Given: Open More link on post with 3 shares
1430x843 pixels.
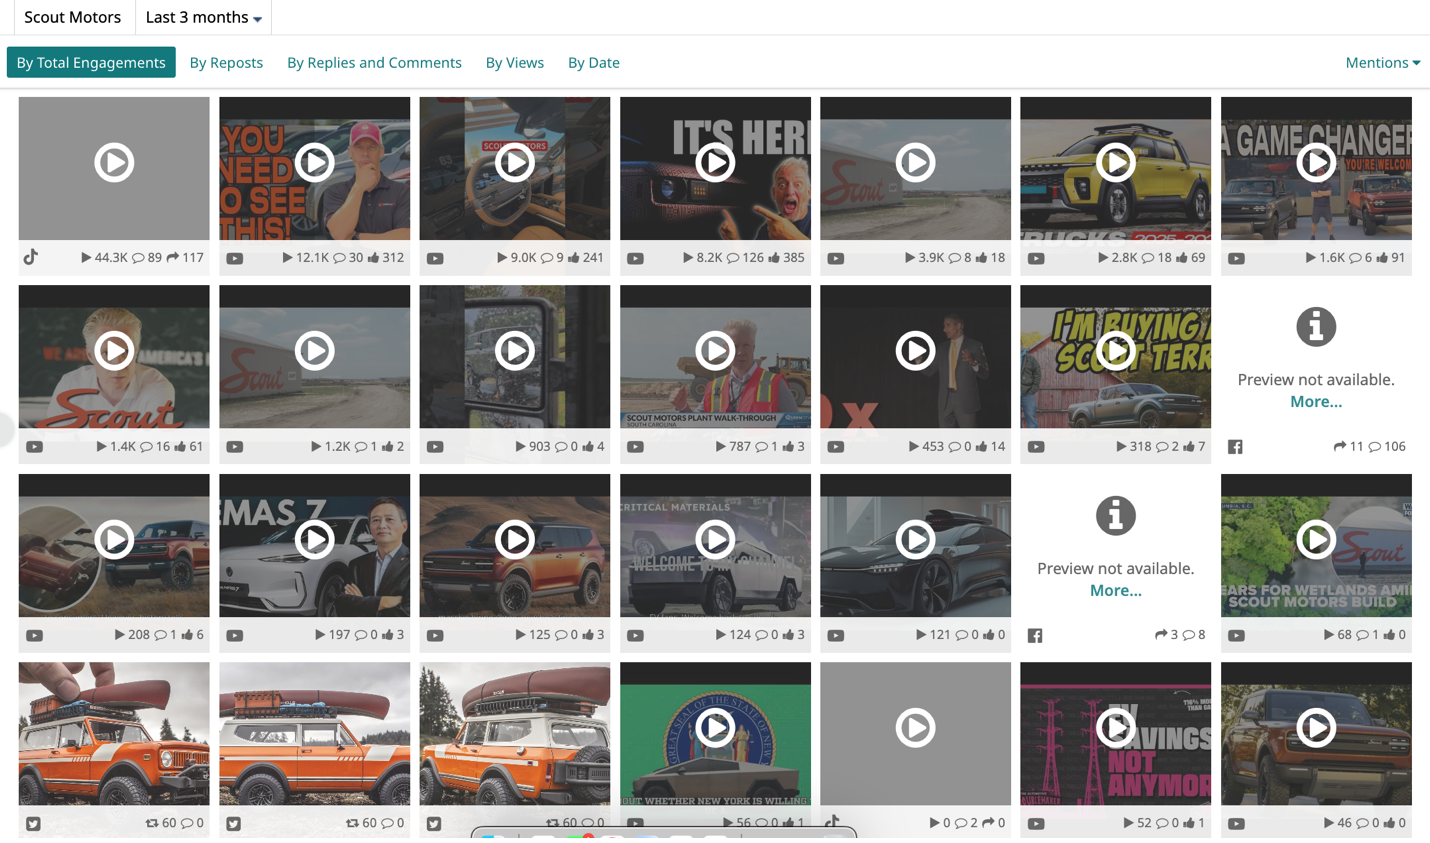Looking at the screenshot, I should (x=1116, y=590).
